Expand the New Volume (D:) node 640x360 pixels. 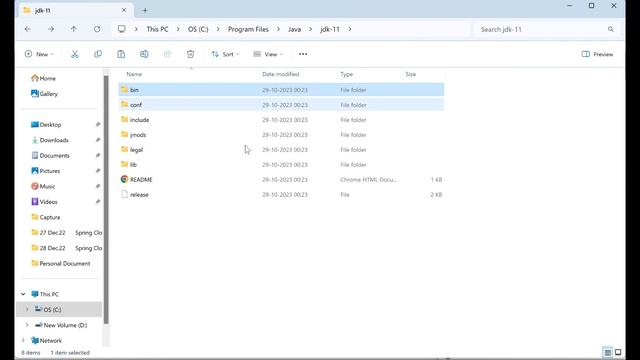(x=27, y=325)
